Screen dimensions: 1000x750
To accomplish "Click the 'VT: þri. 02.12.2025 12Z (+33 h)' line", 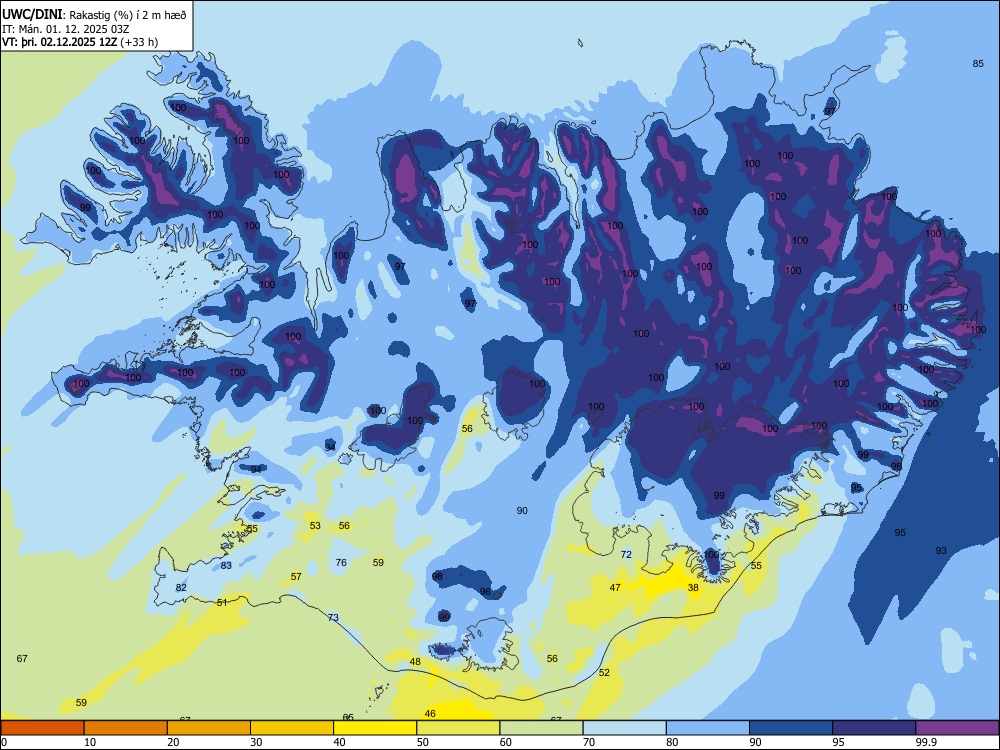I will [80, 42].
